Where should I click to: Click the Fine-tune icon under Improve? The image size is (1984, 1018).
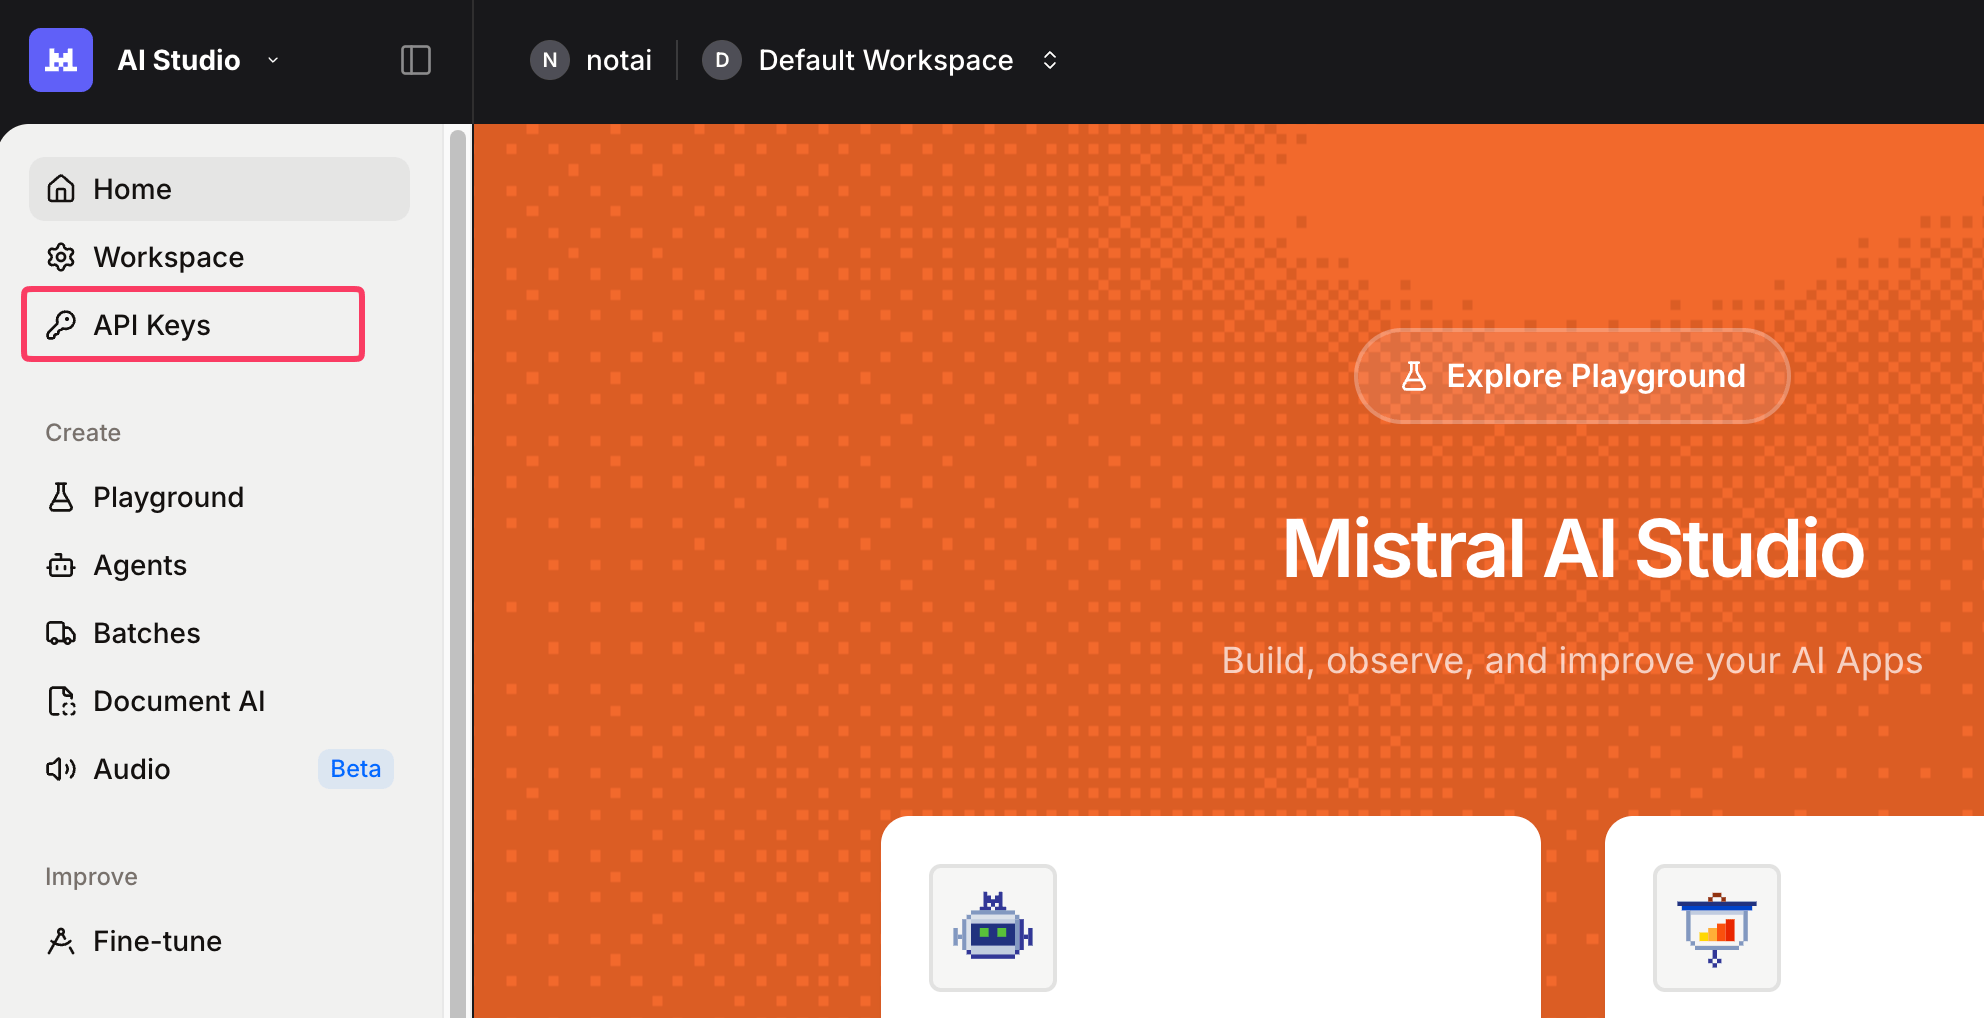click(61, 940)
